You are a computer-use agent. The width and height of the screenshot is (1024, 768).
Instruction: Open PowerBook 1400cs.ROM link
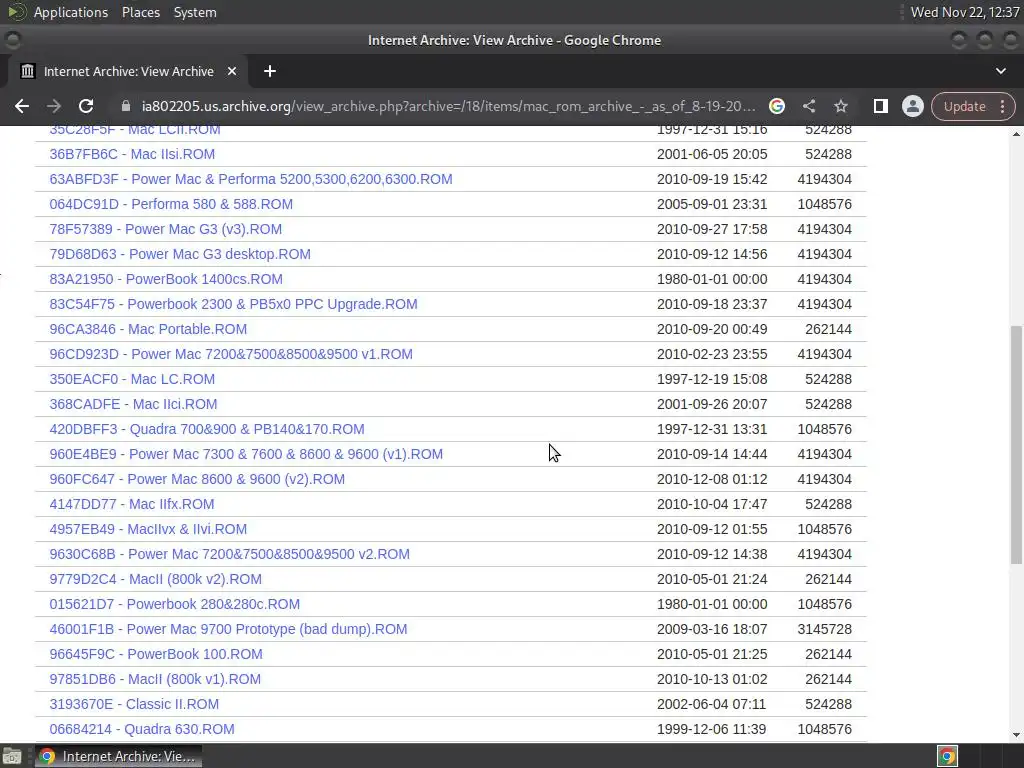[x=166, y=279]
